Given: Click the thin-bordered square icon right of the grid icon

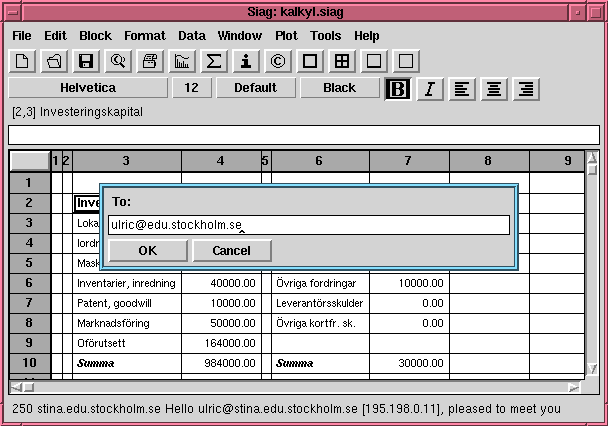Looking at the screenshot, I should (x=374, y=61).
